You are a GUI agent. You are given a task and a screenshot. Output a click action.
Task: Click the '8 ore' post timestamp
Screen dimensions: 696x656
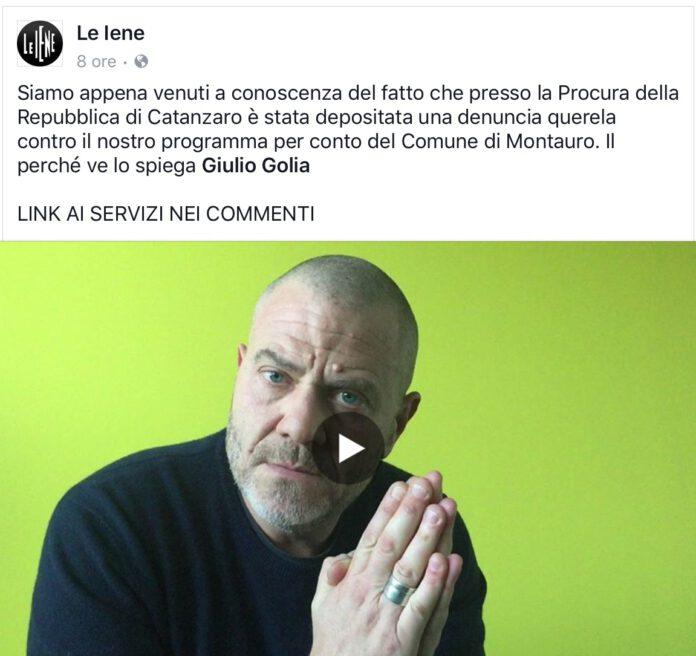point(96,61)
